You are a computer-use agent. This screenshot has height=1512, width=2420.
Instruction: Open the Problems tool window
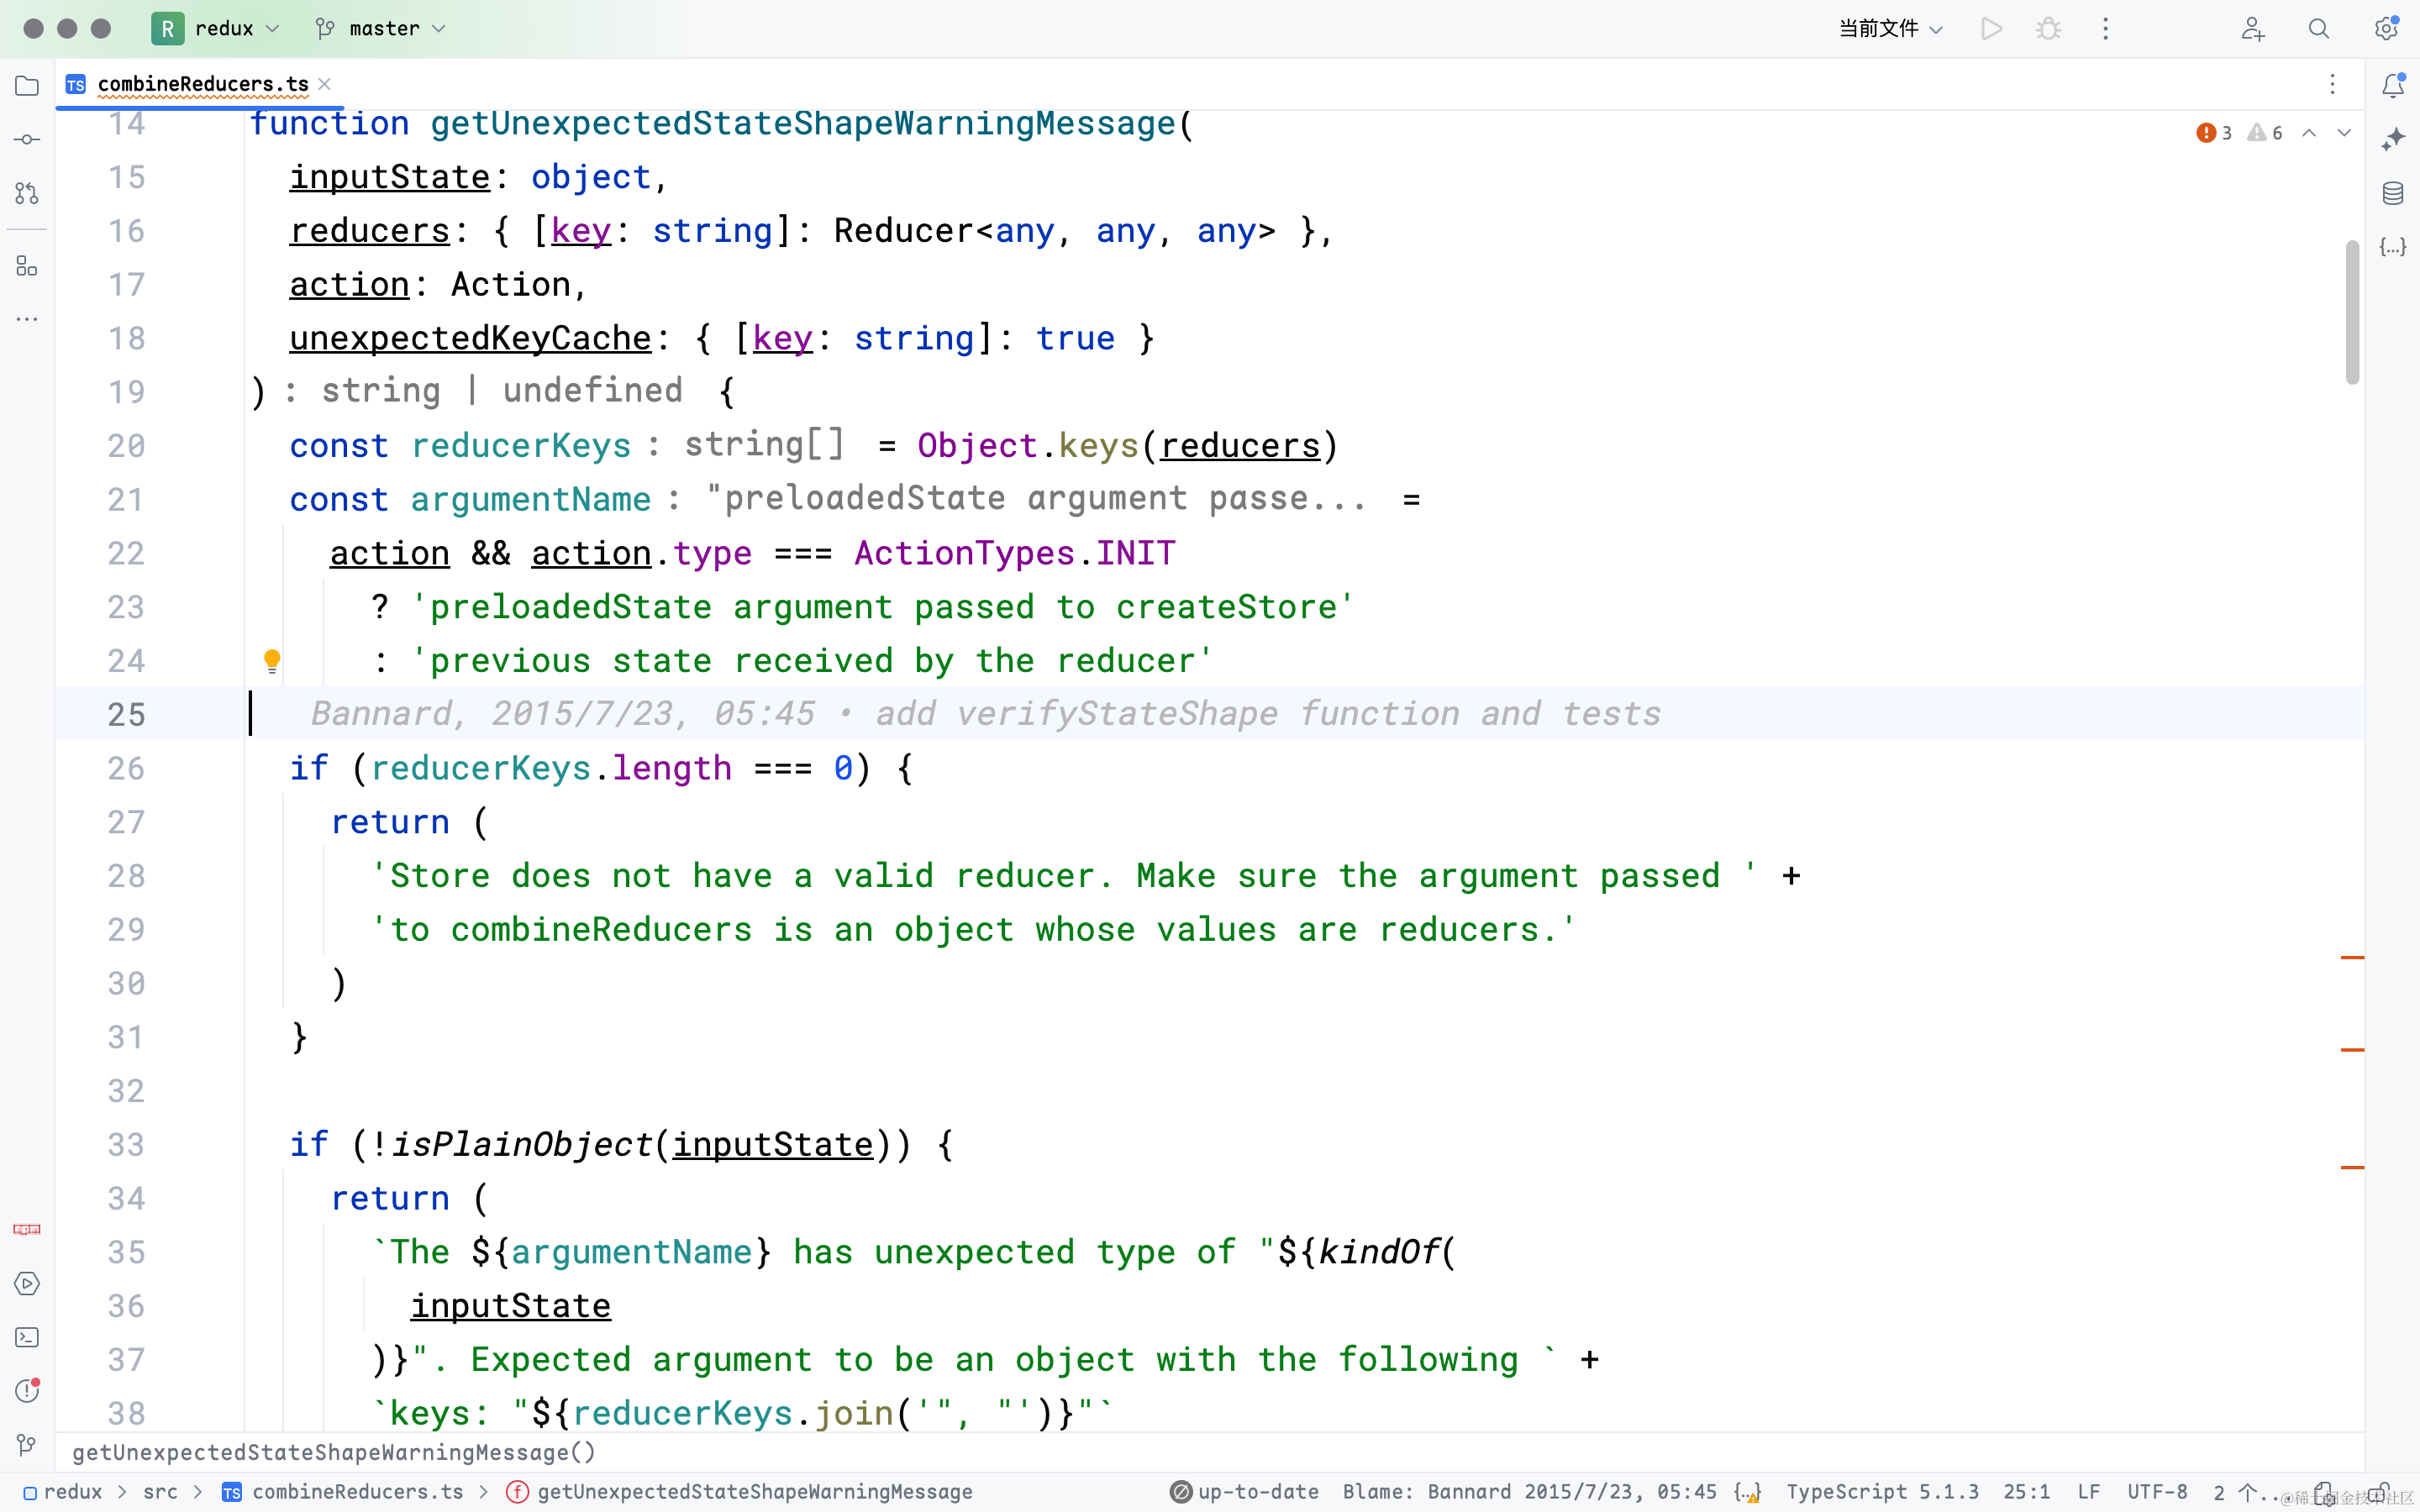coord(27,1390)
